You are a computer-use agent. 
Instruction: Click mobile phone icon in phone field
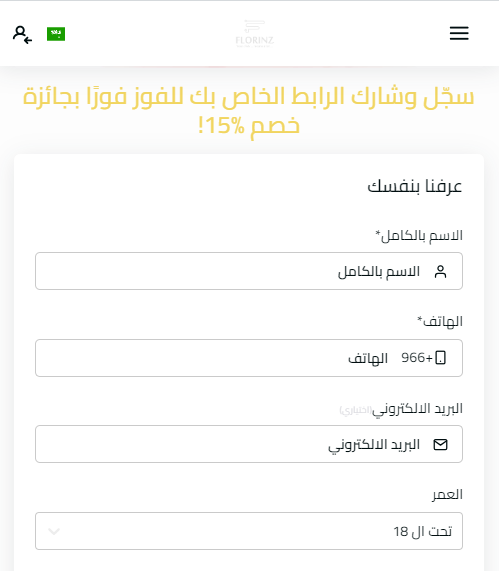tap(441, 358)
